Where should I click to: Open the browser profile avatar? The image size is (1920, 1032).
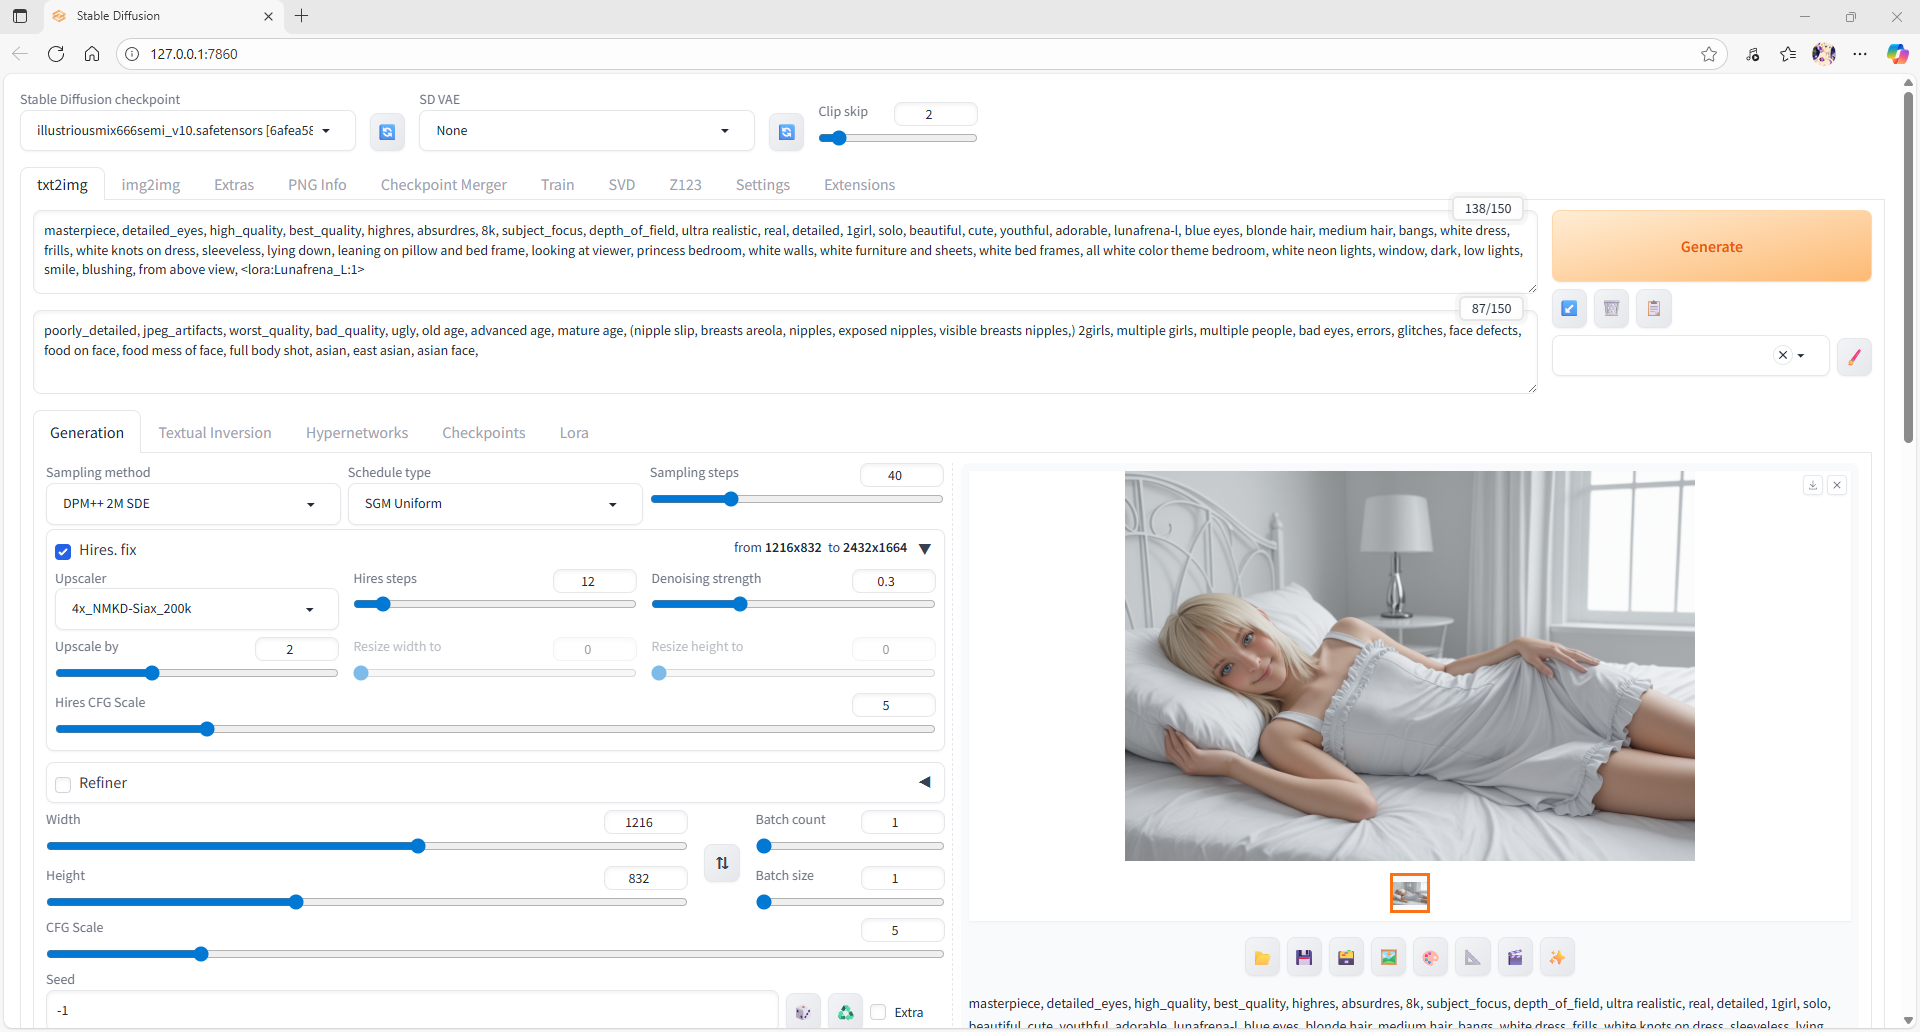coord(1824,54)
